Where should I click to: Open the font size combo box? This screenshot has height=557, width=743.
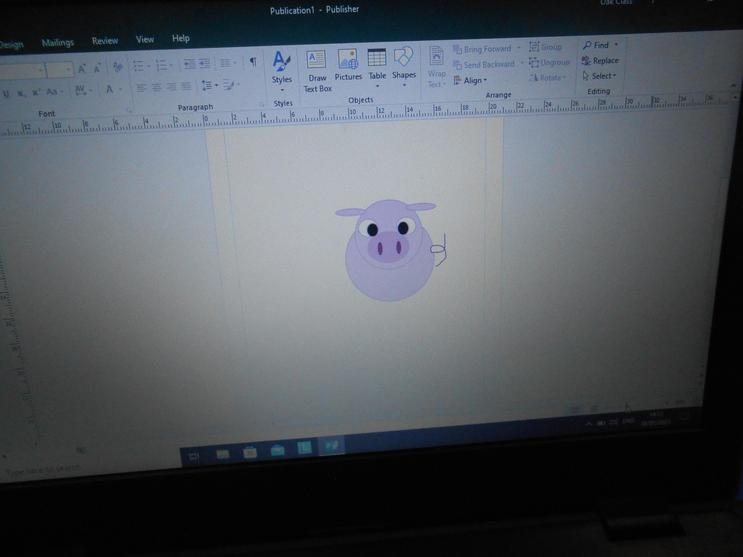(60, 70)
